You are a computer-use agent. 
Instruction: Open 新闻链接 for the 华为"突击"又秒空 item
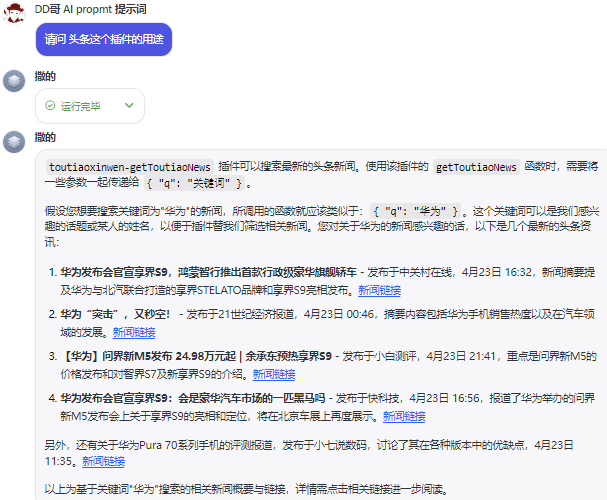134,332
